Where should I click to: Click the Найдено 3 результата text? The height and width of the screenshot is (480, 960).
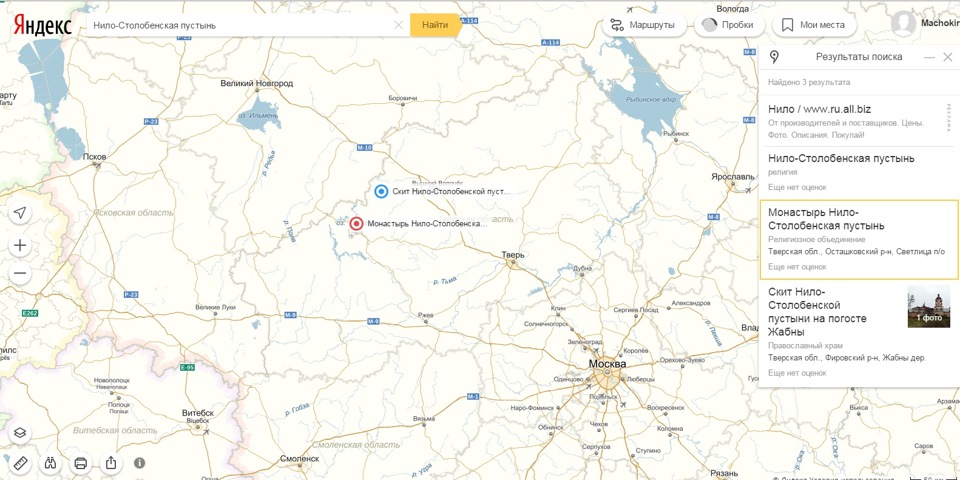click(809, 82)
